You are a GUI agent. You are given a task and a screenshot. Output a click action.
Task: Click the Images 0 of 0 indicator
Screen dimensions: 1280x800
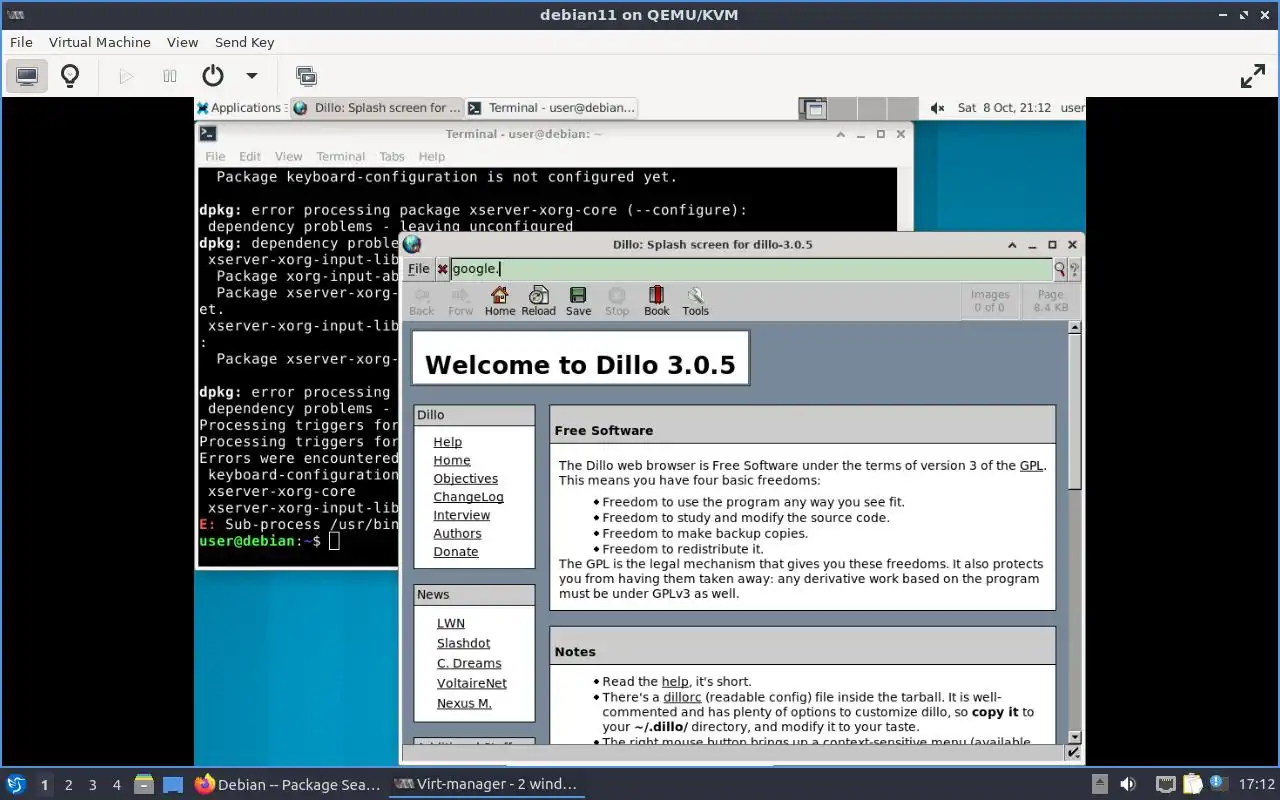pos(990,301)
